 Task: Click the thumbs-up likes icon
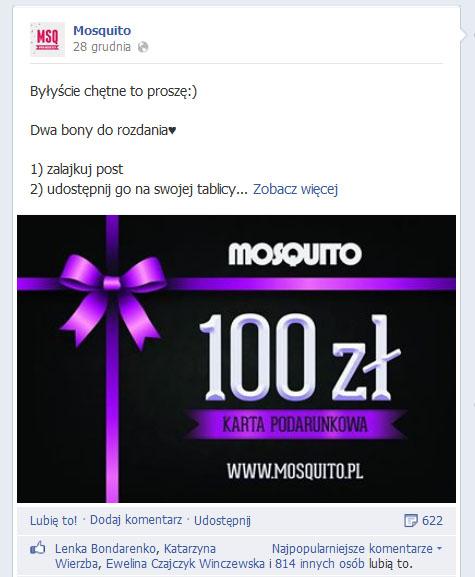(38, 548)
